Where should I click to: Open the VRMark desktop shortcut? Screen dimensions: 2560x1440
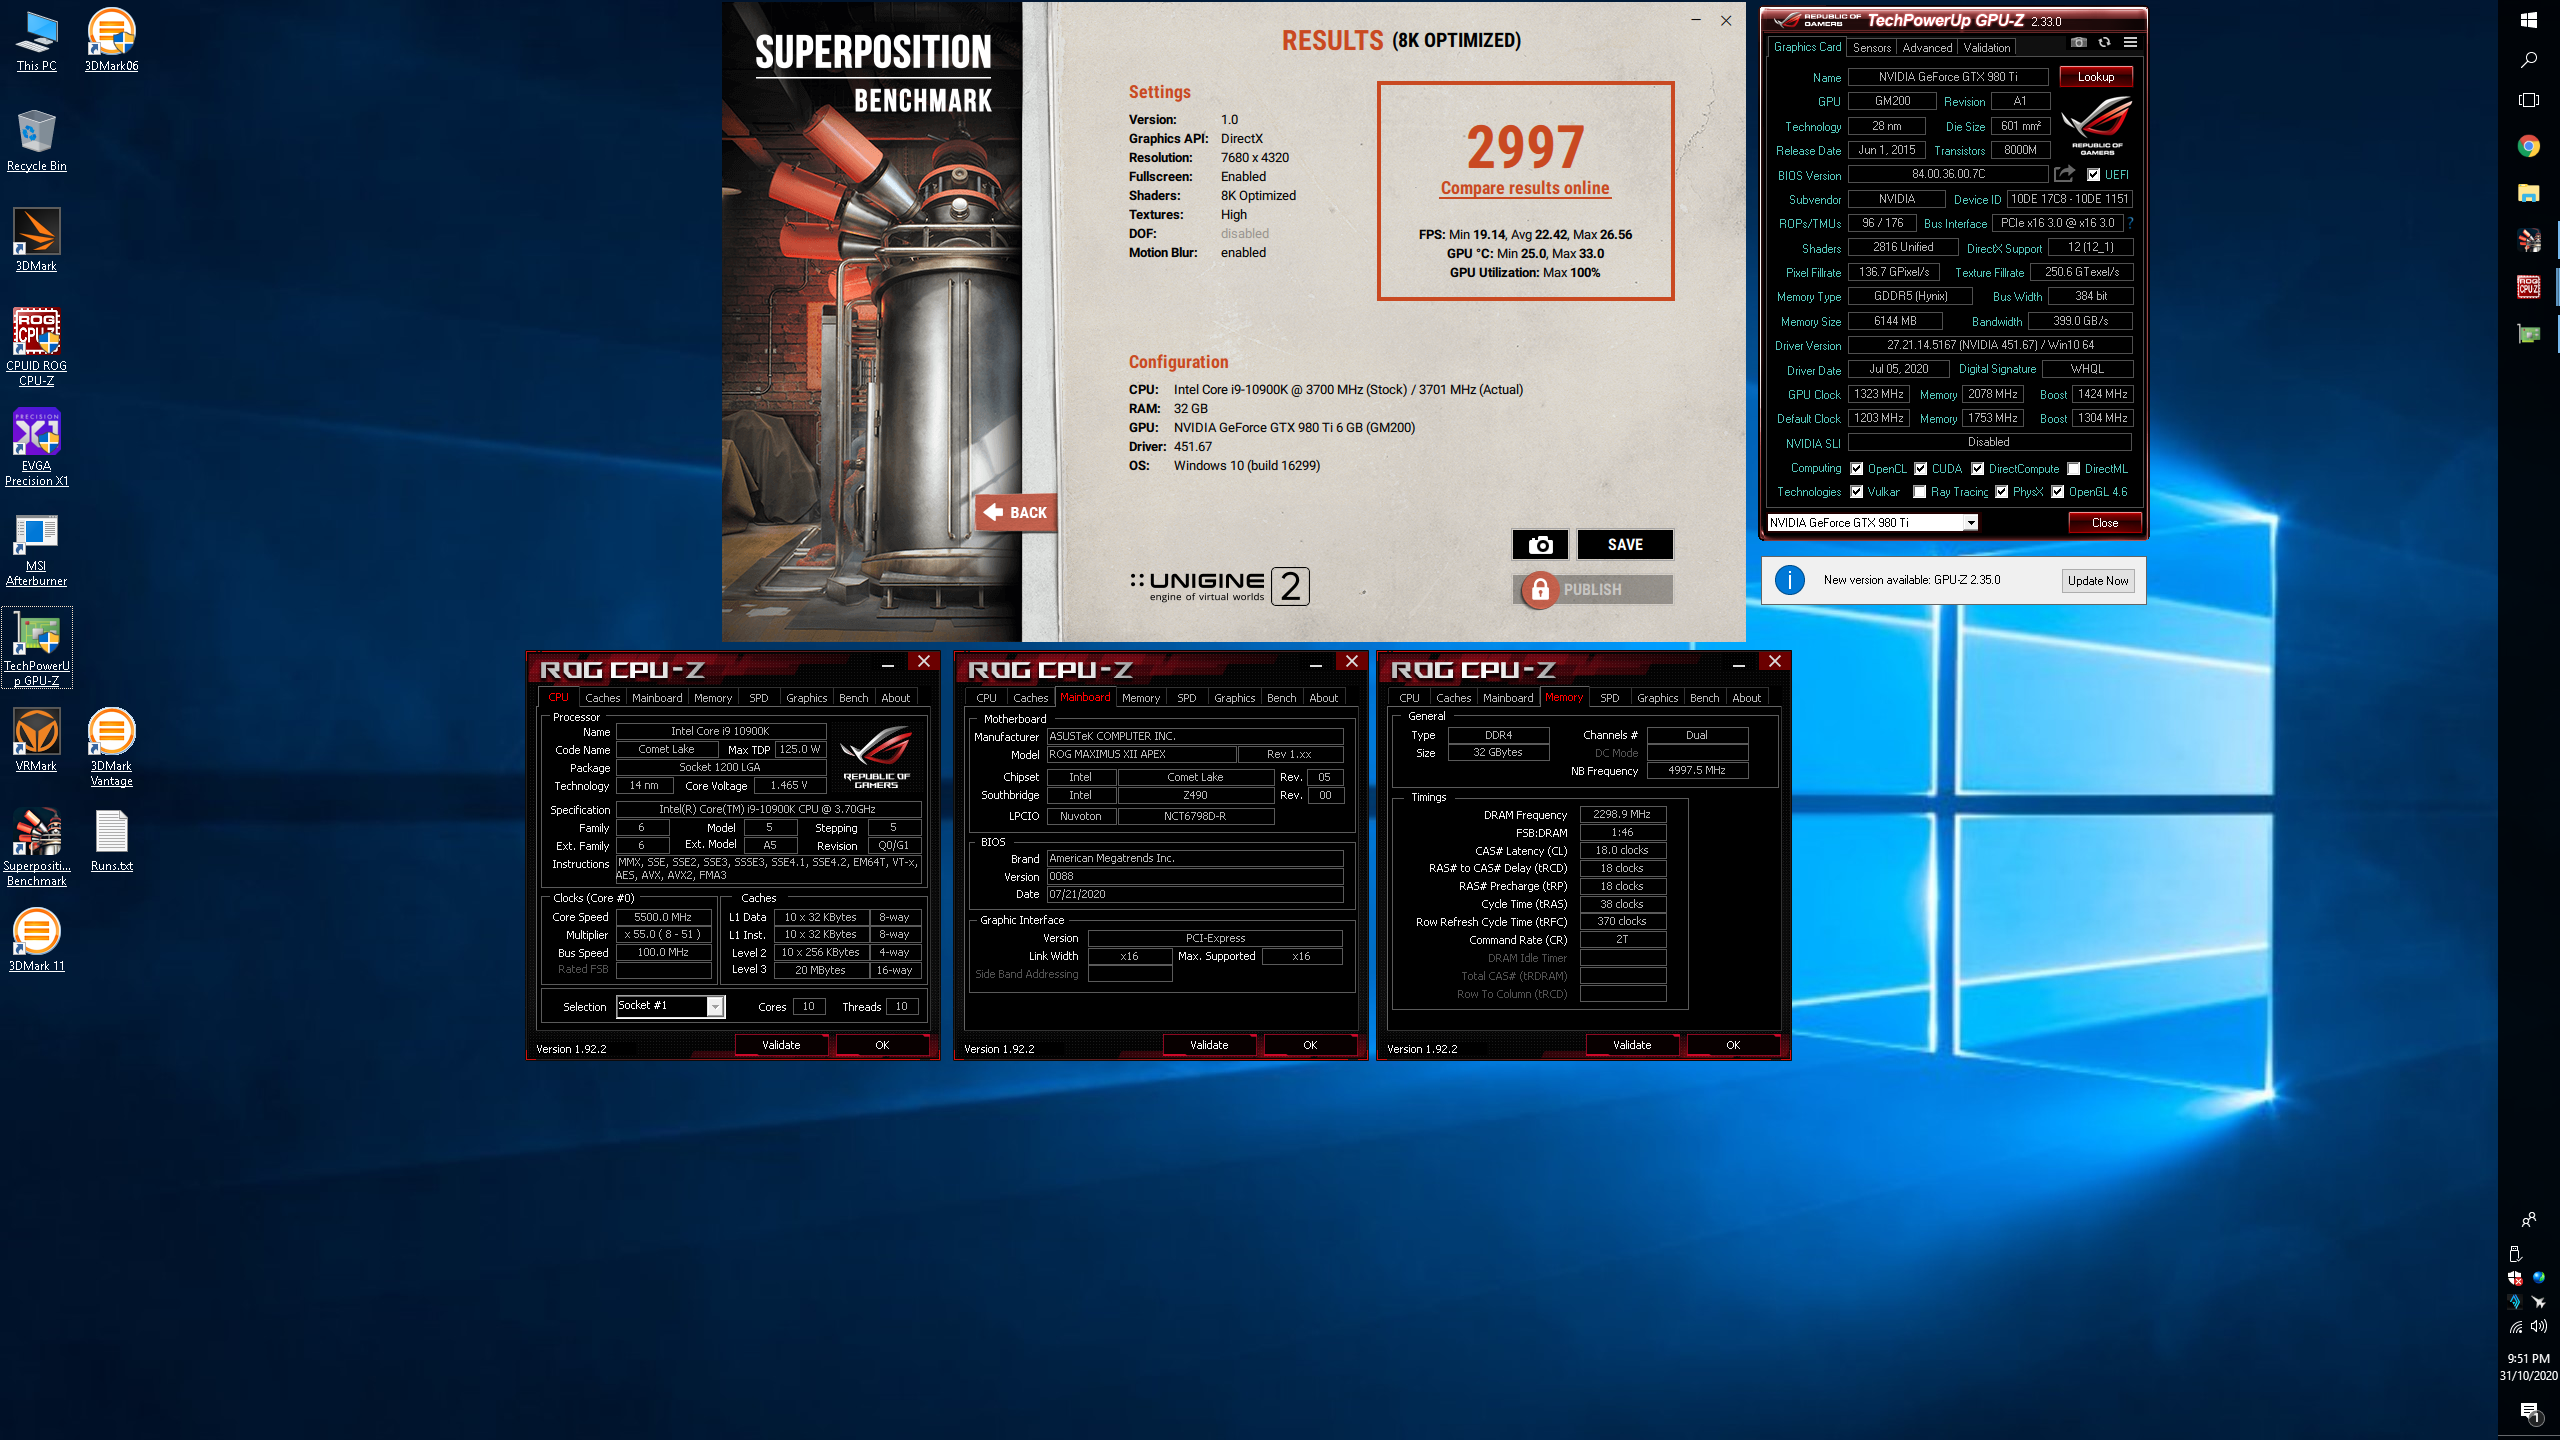coord(37,741)
